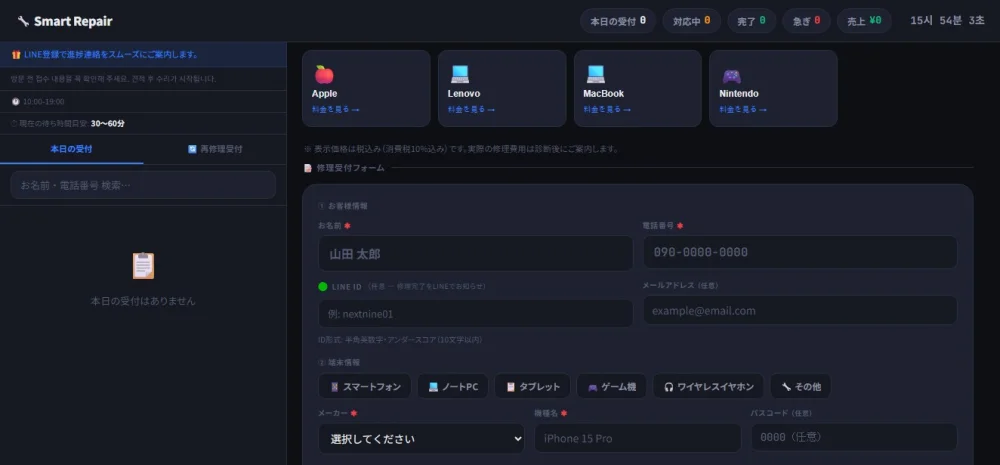The height and width of the screenshot is (465, 1000).
Task: Click the 本日の受付 counter badge in header
Action: tap(617, 21)
